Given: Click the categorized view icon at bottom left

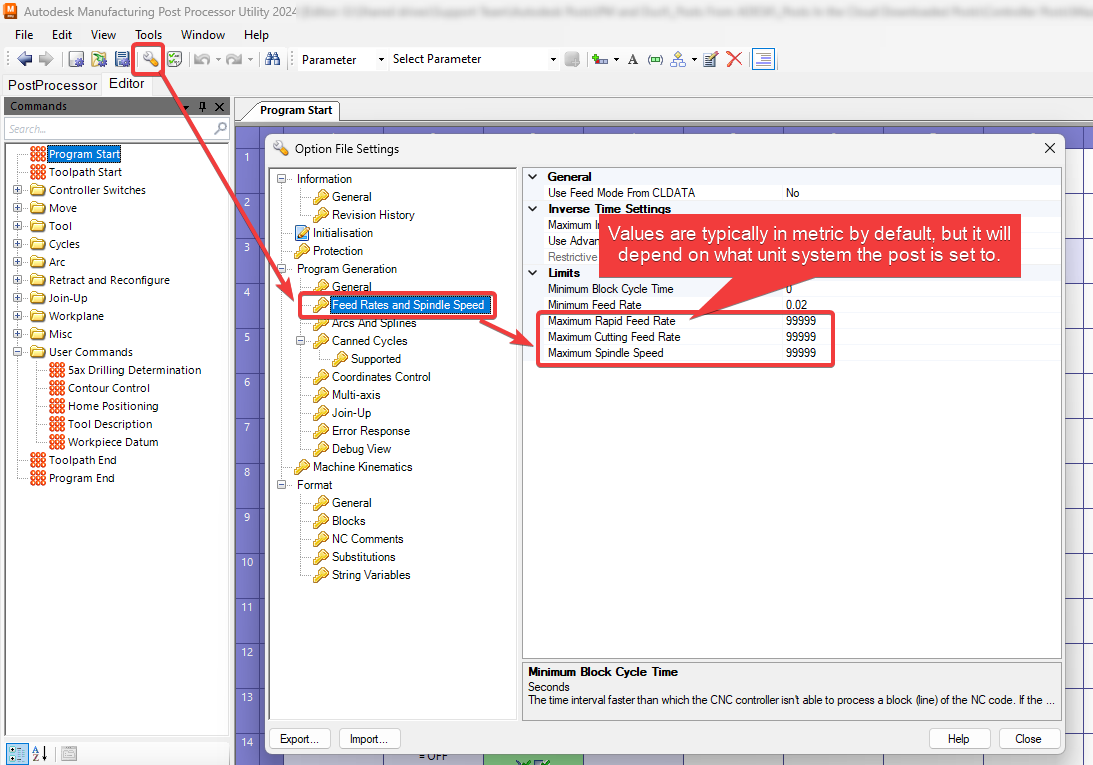Looking at the screenshot, I should pos(15,753).
